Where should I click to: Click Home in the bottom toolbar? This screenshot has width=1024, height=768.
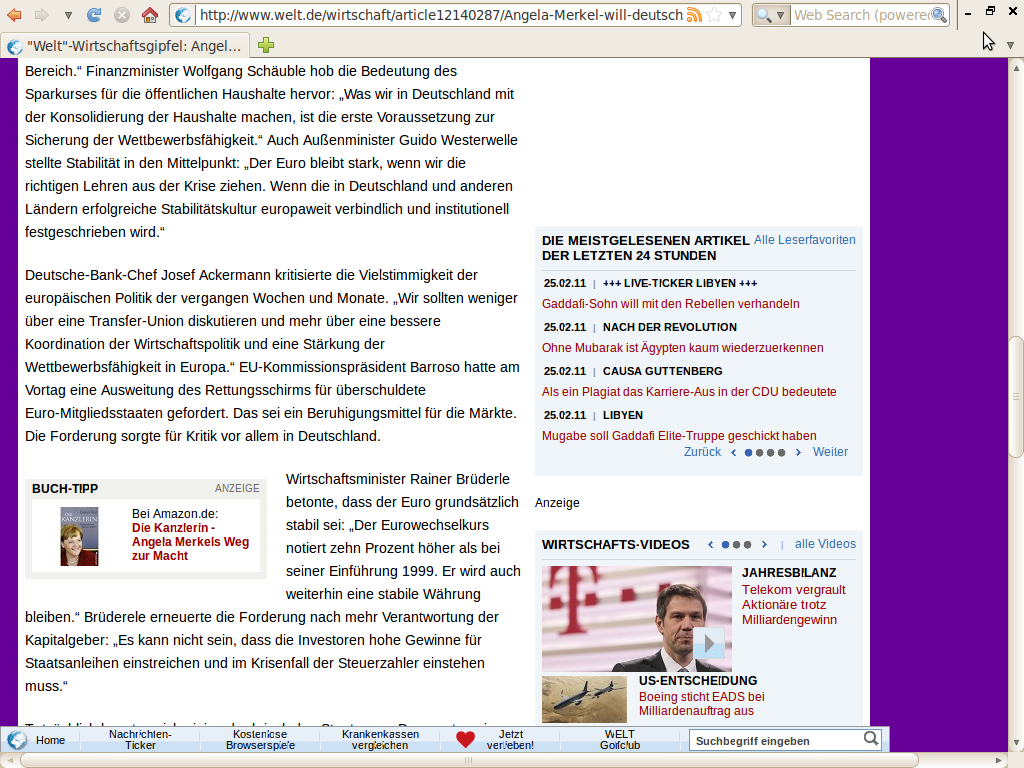coord(50,740)
